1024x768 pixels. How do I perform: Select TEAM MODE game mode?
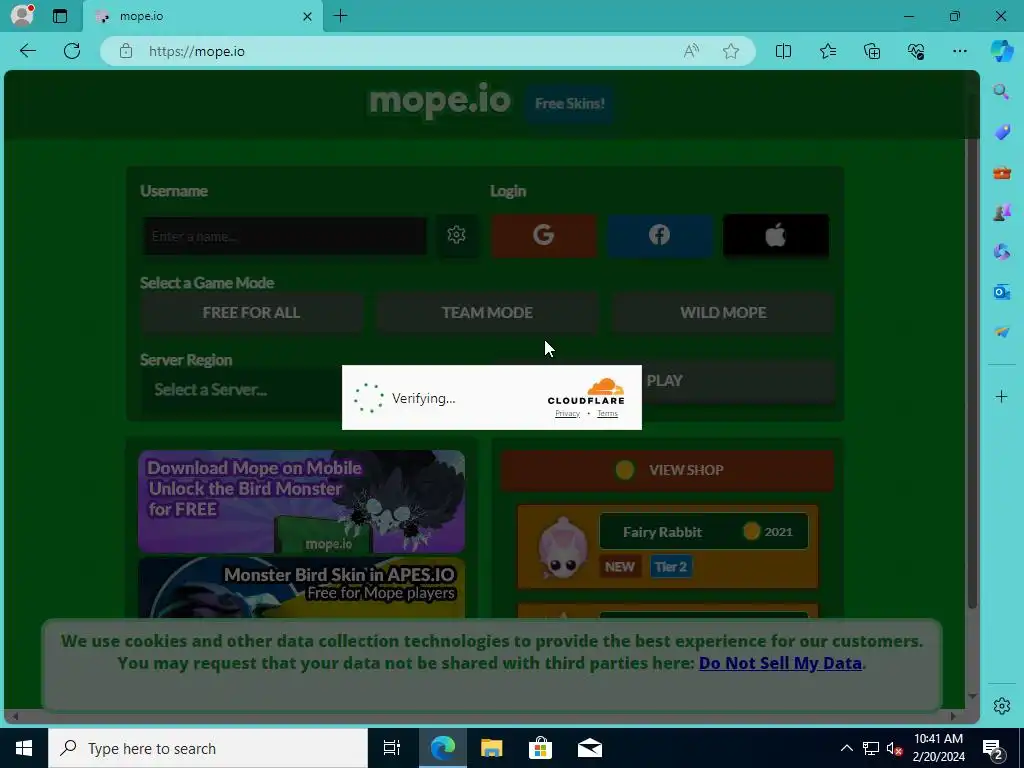pyautogui.click(x=487, y=313)
